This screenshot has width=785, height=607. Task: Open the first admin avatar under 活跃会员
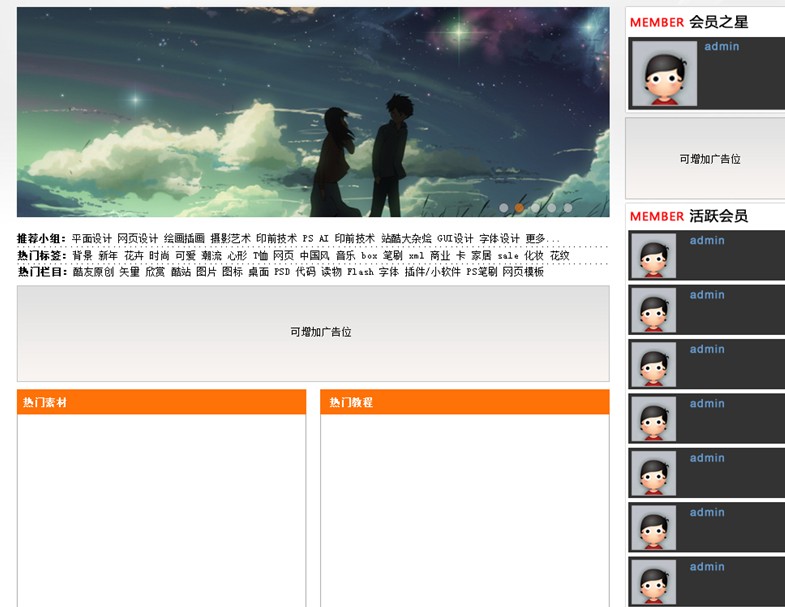coord(653,255)
